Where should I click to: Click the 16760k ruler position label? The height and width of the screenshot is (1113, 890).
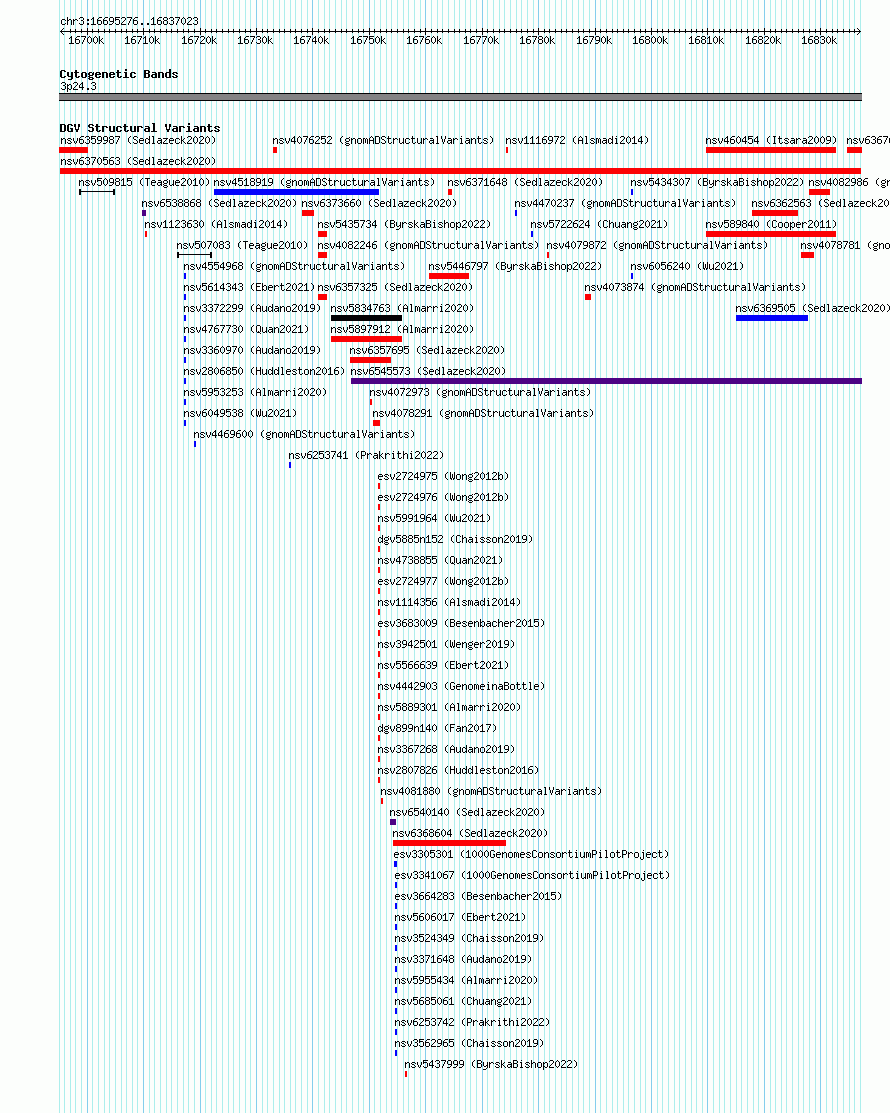point(424,40)
